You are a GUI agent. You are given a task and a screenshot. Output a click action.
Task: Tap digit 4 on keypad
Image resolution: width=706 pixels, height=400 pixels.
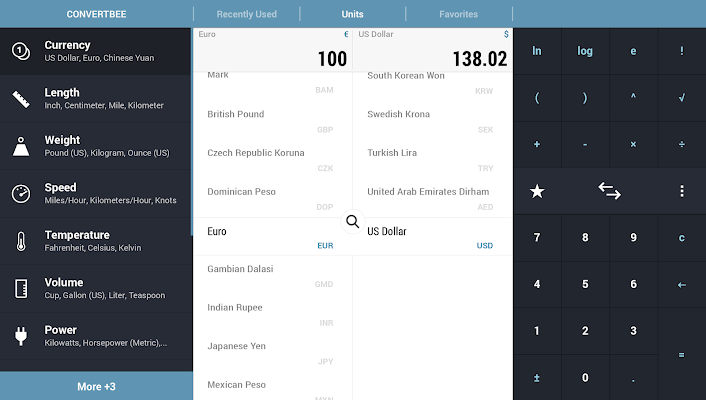(537, 285)
